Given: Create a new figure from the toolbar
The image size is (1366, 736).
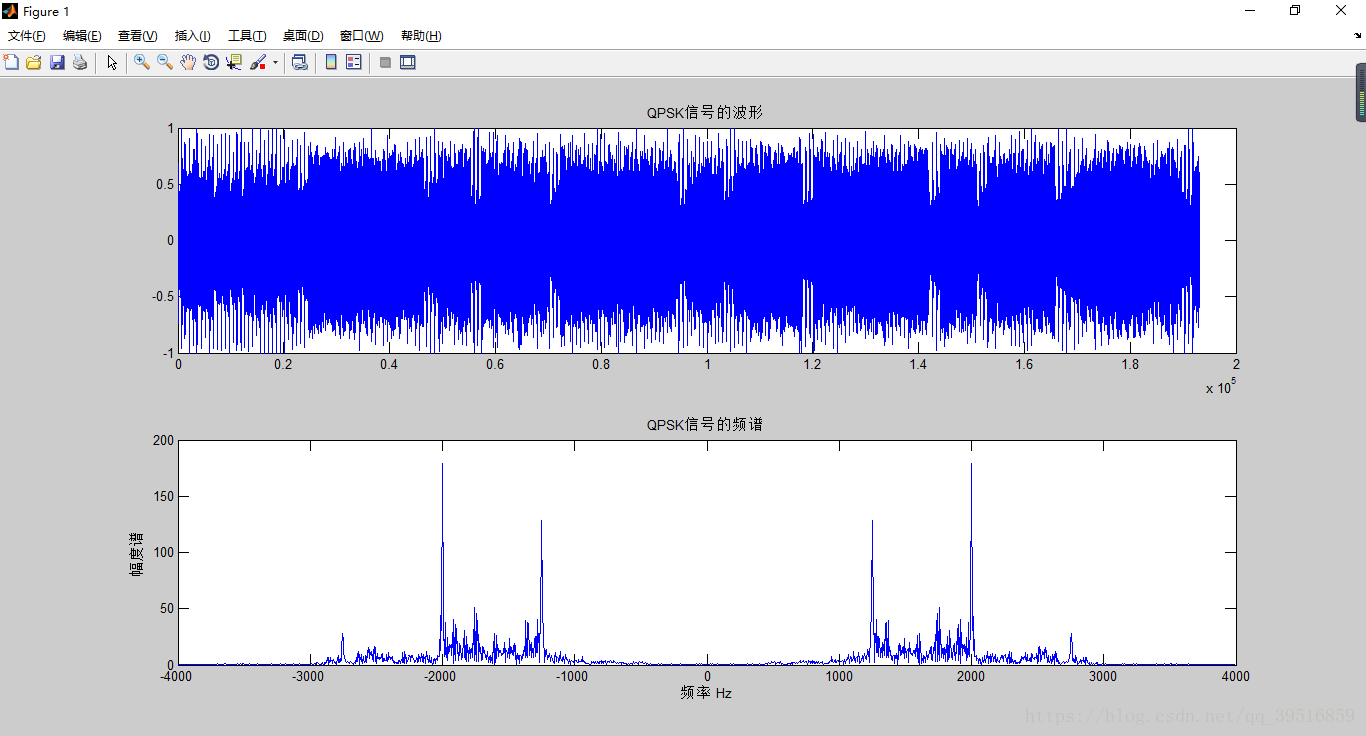Looking at the screenshot, I should [12, 62].
